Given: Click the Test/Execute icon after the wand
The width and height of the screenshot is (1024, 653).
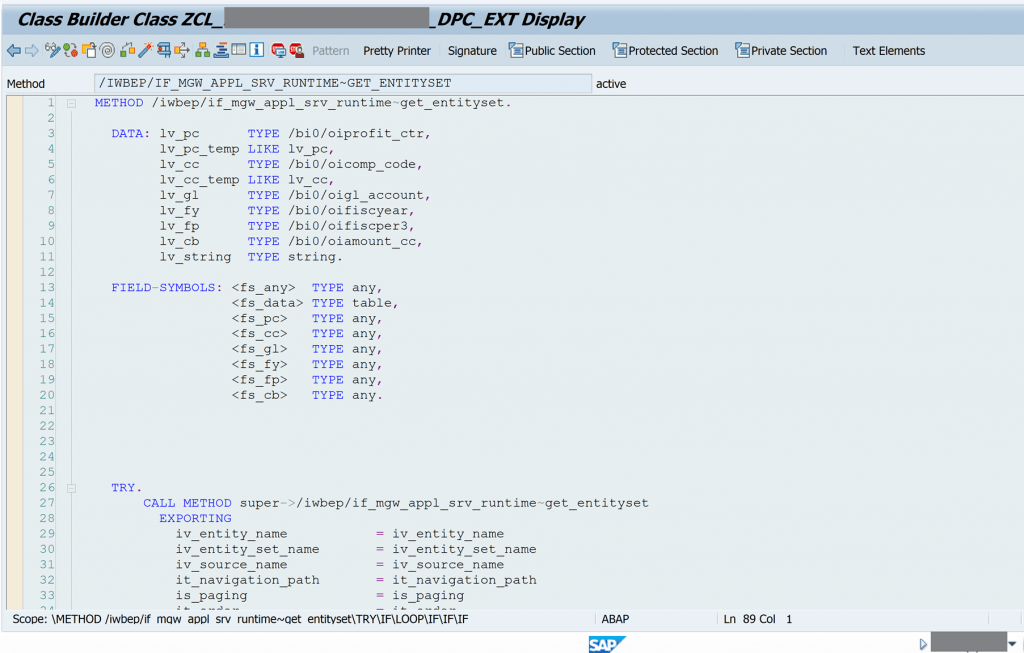Looking at the screenshot, I should click(x=163, y=50).
